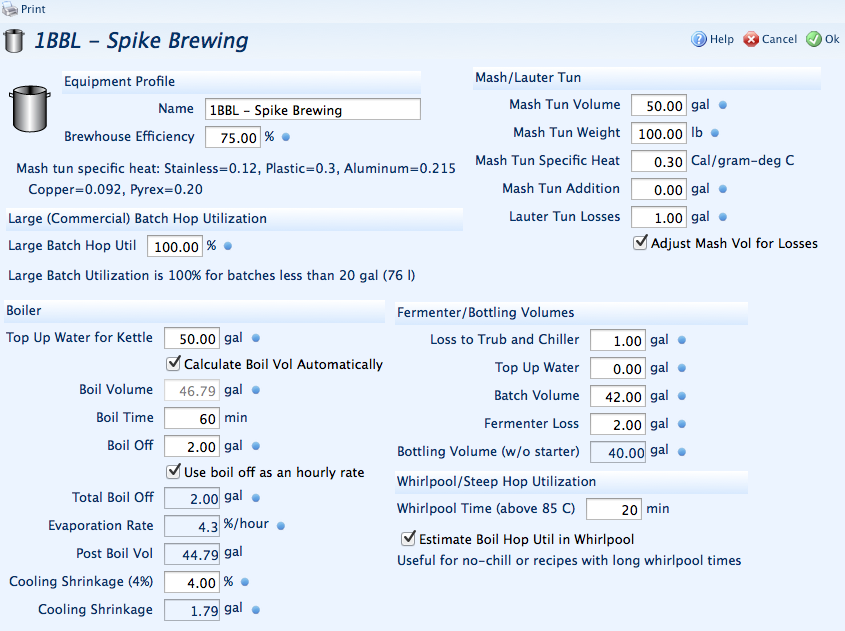
Task: Click the info dot beside Fermenter Loss
Action: 682,425
